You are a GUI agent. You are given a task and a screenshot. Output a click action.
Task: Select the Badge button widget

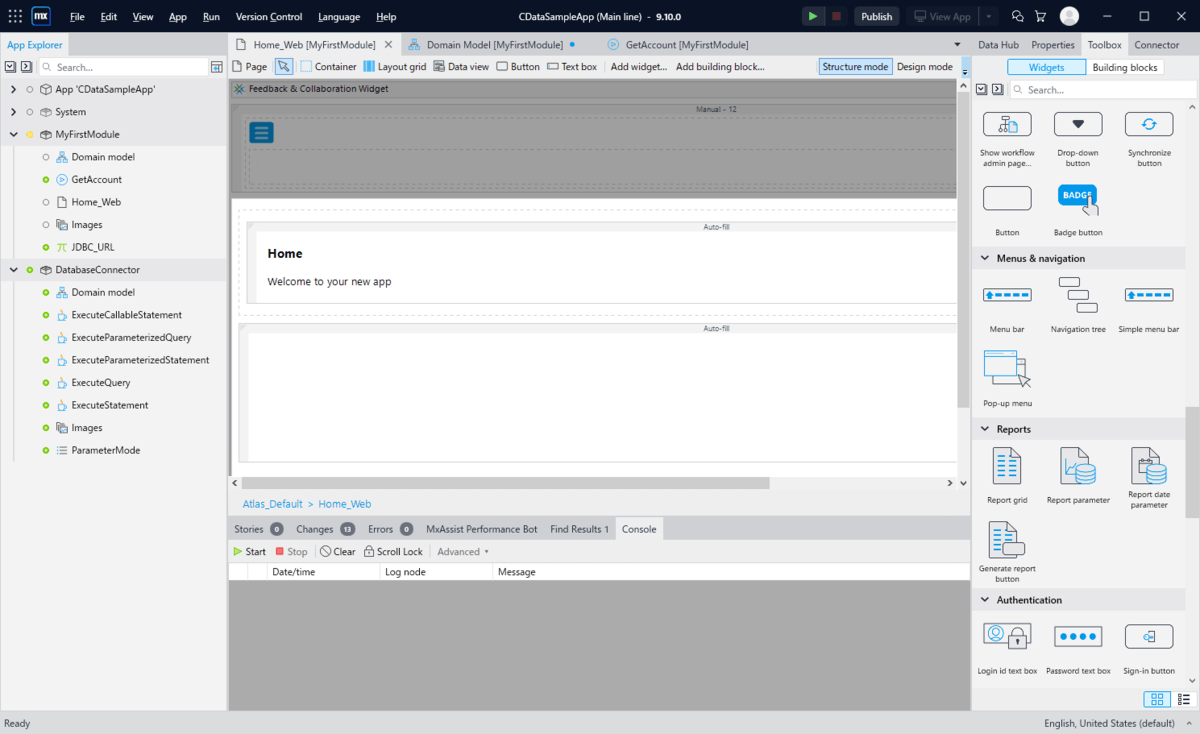(x=1078, y=211)
